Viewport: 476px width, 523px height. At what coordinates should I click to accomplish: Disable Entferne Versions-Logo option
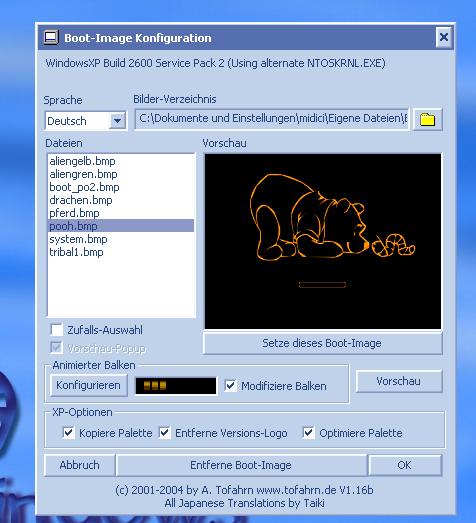click(164, 433)
